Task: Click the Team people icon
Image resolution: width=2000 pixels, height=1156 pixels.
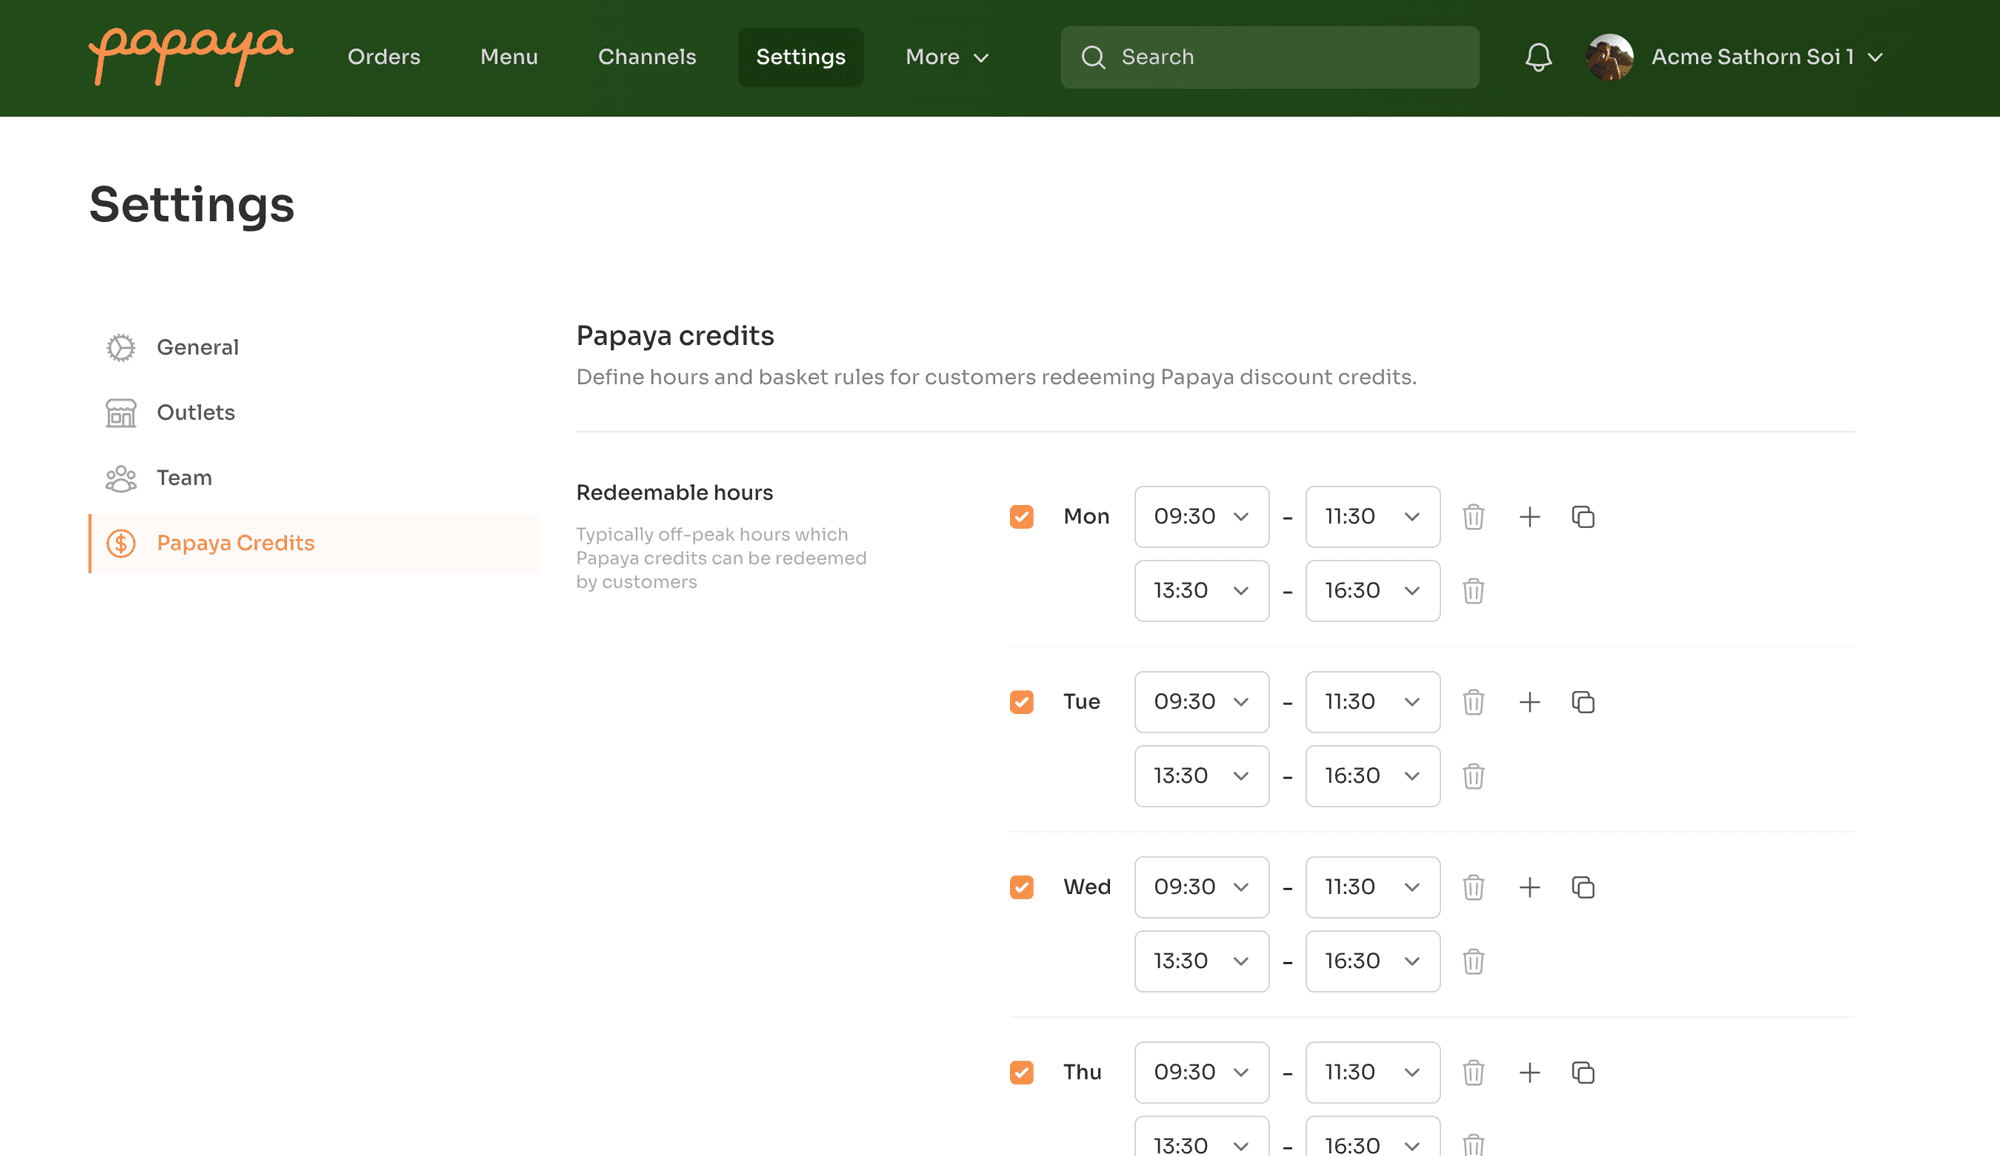Action: coord(120,478)
